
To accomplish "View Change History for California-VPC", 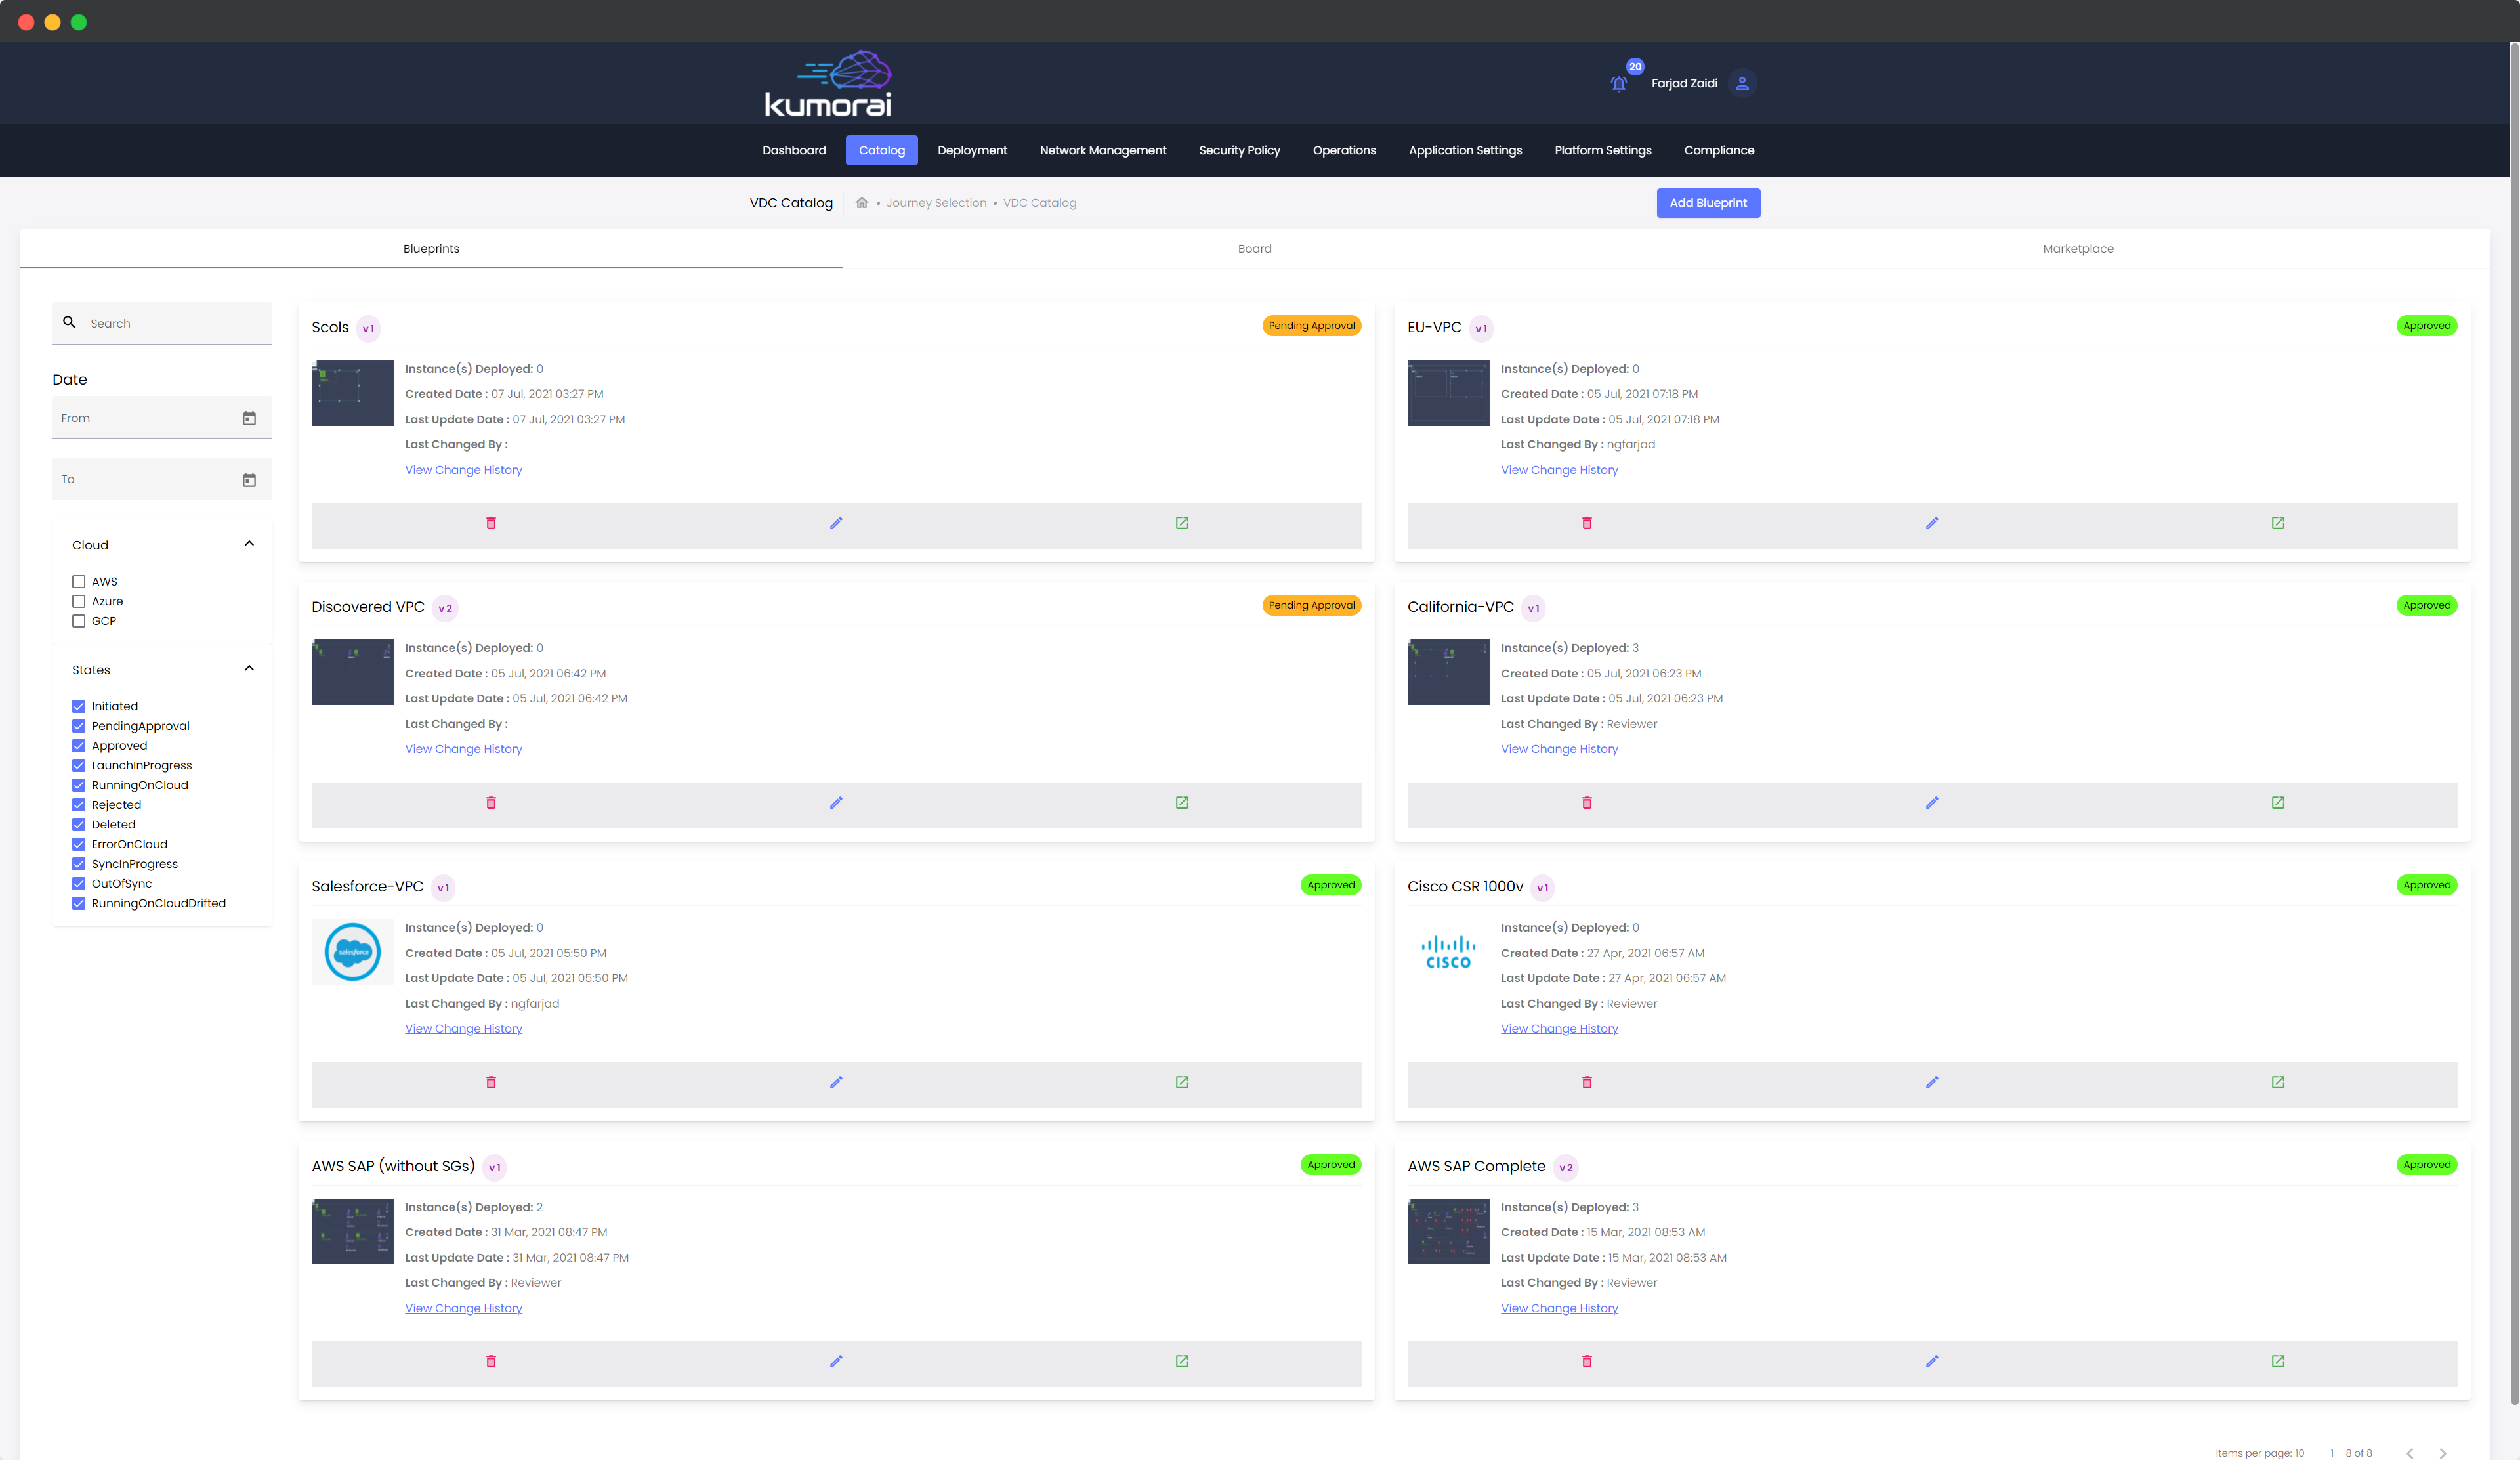I will [x=1559, y=748].
